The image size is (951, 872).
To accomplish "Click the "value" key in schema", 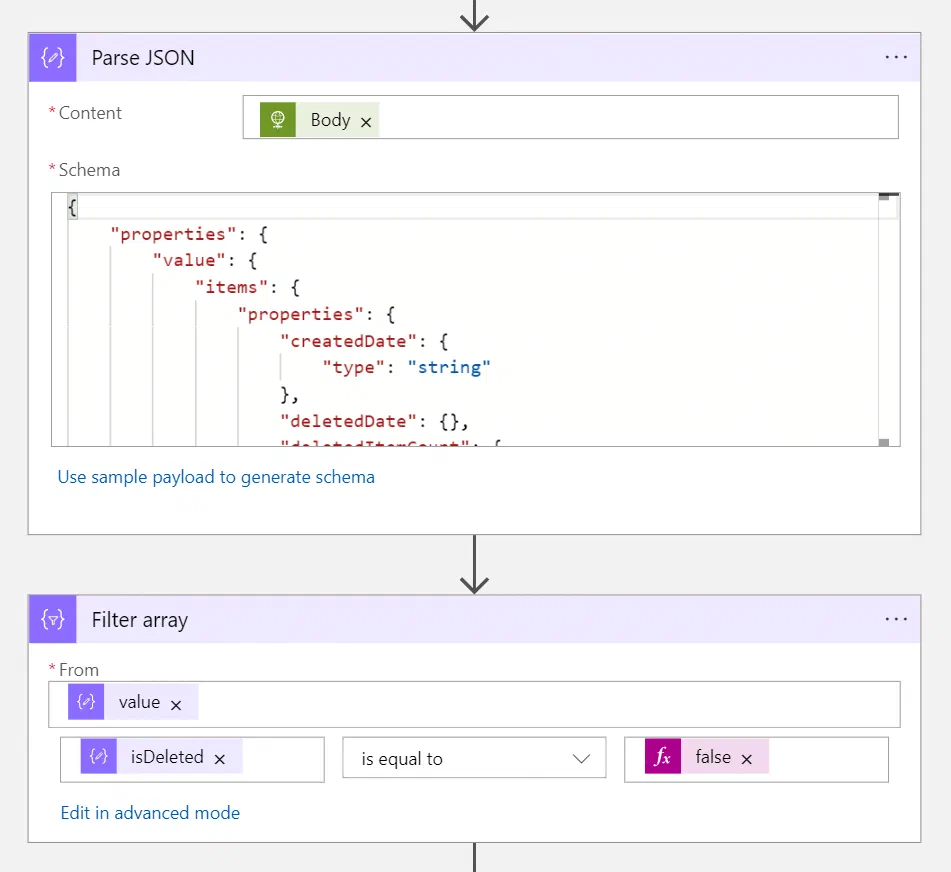I will coord(189,261).
